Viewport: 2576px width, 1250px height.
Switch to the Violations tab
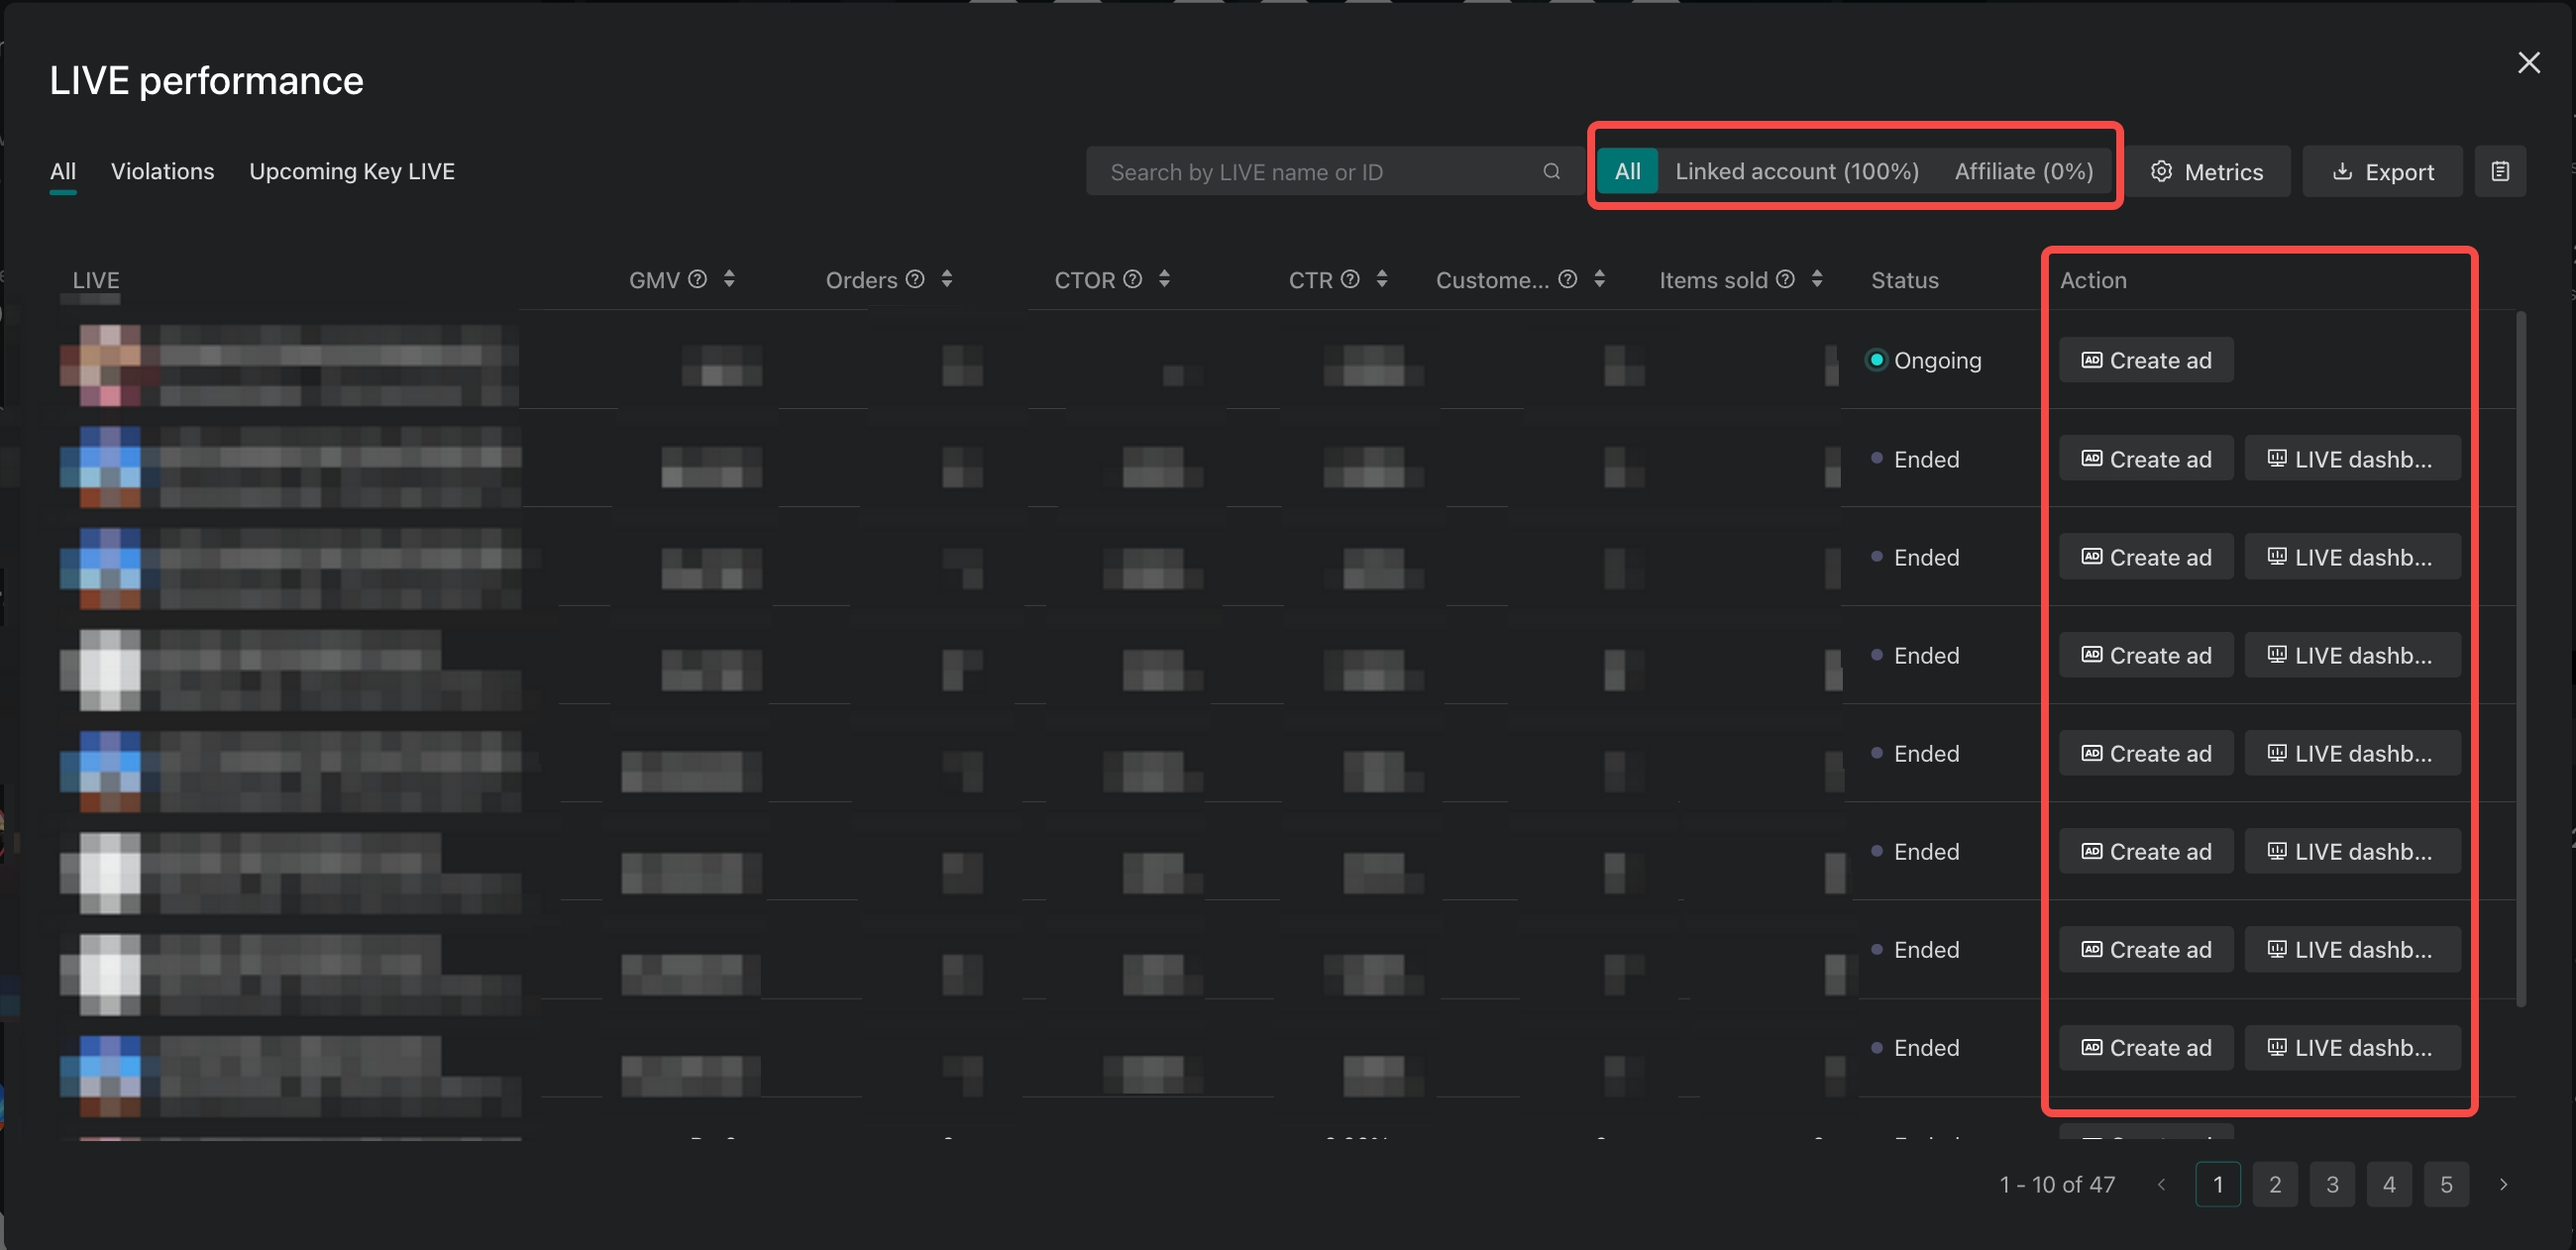coord(162,171)
